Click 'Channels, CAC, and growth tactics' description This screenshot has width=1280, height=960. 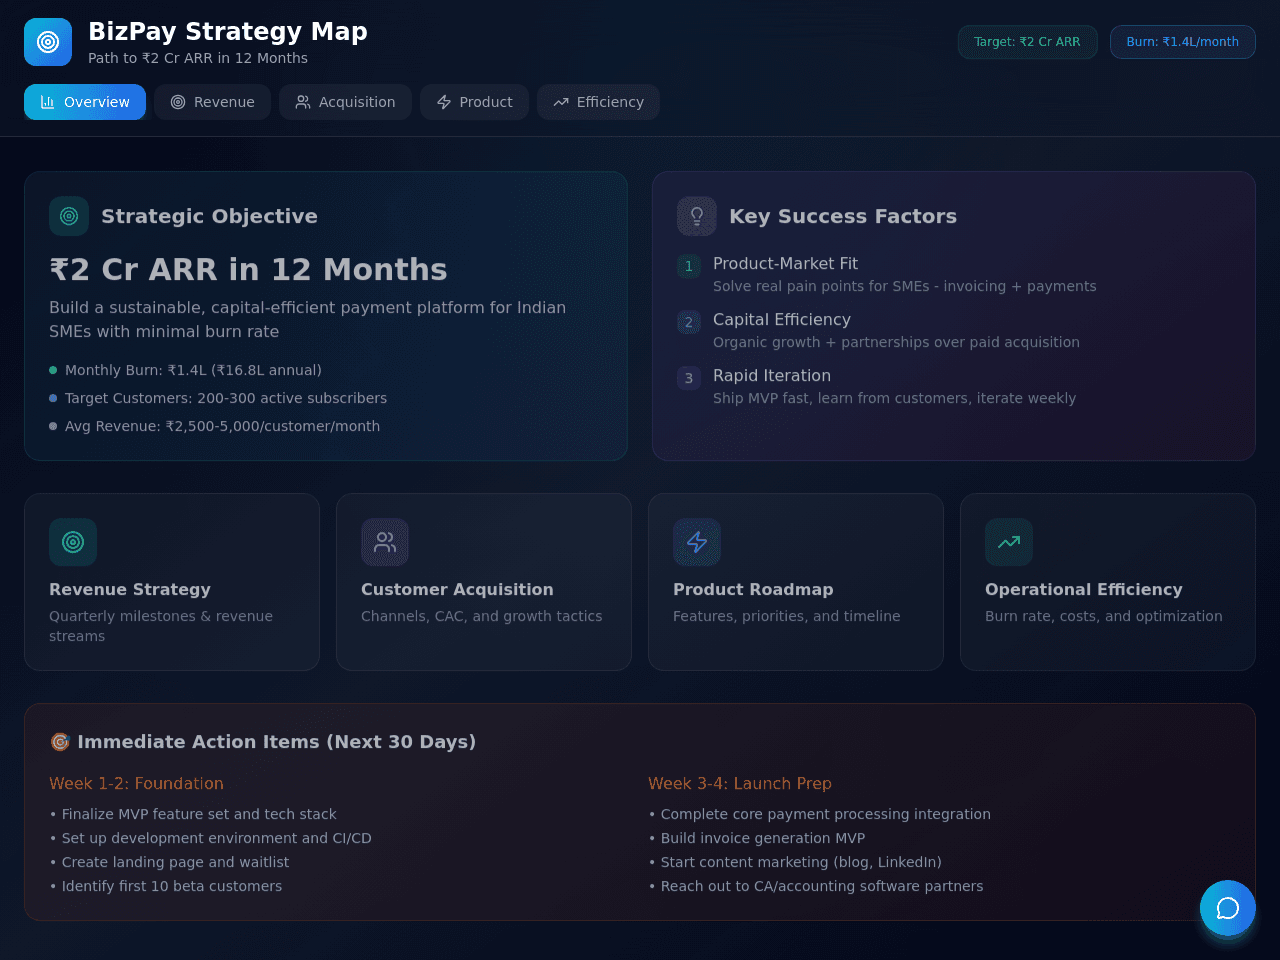click(x=482, y=616)
